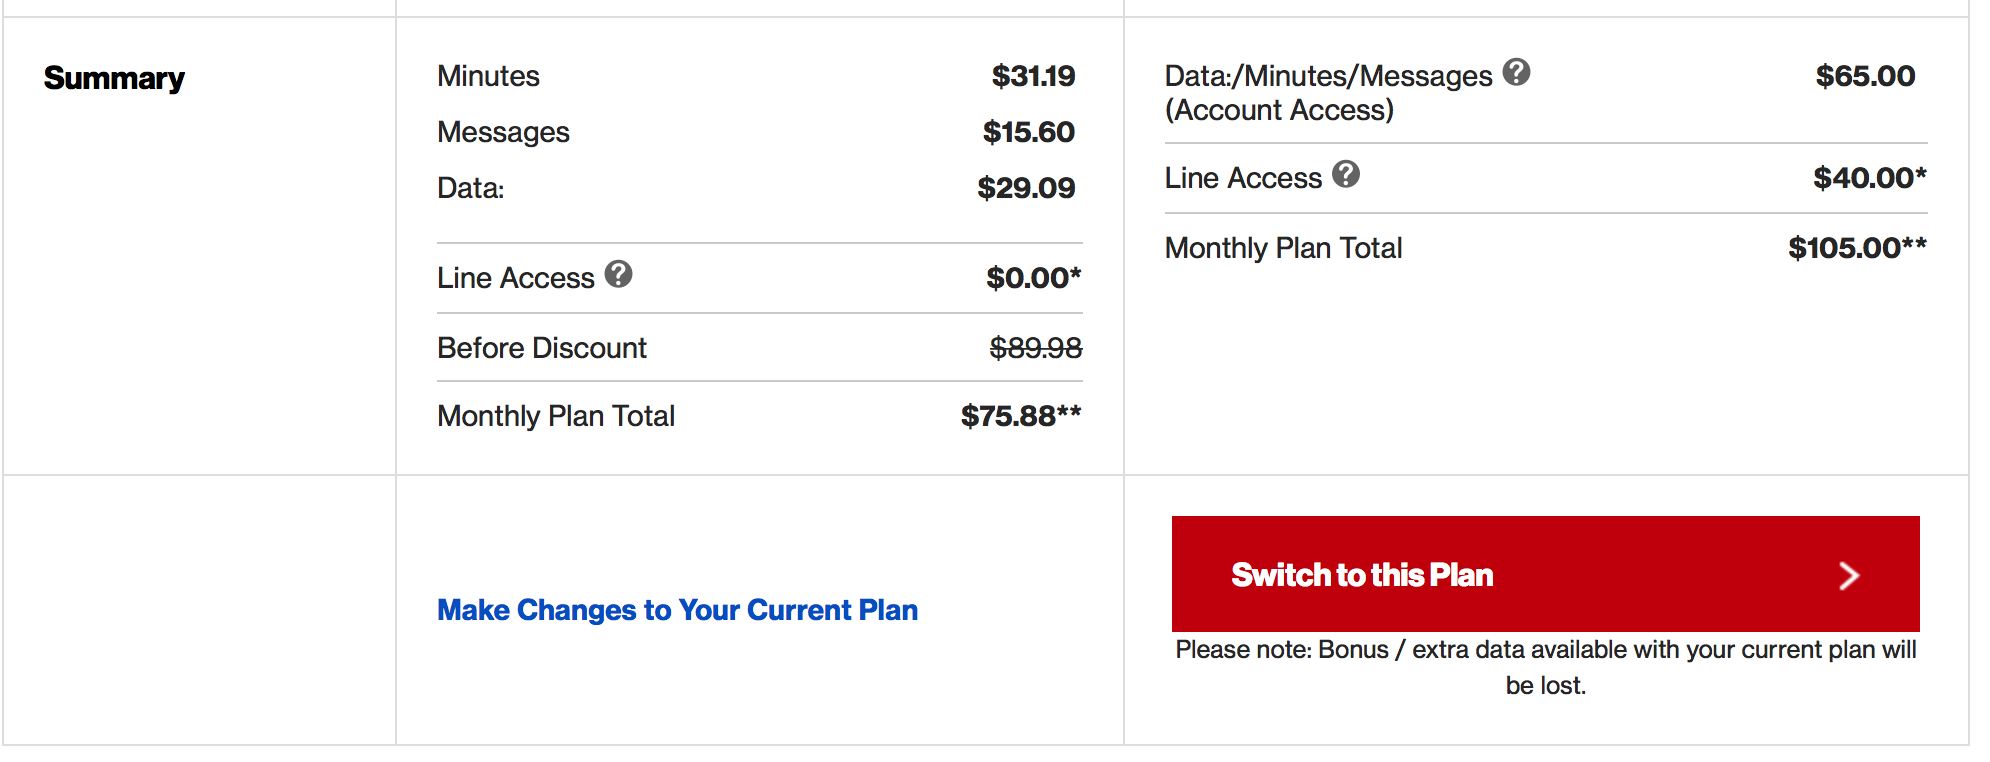Click the $40.00 Line Access price
The image size is (1990, 762).
(1870, 178)
